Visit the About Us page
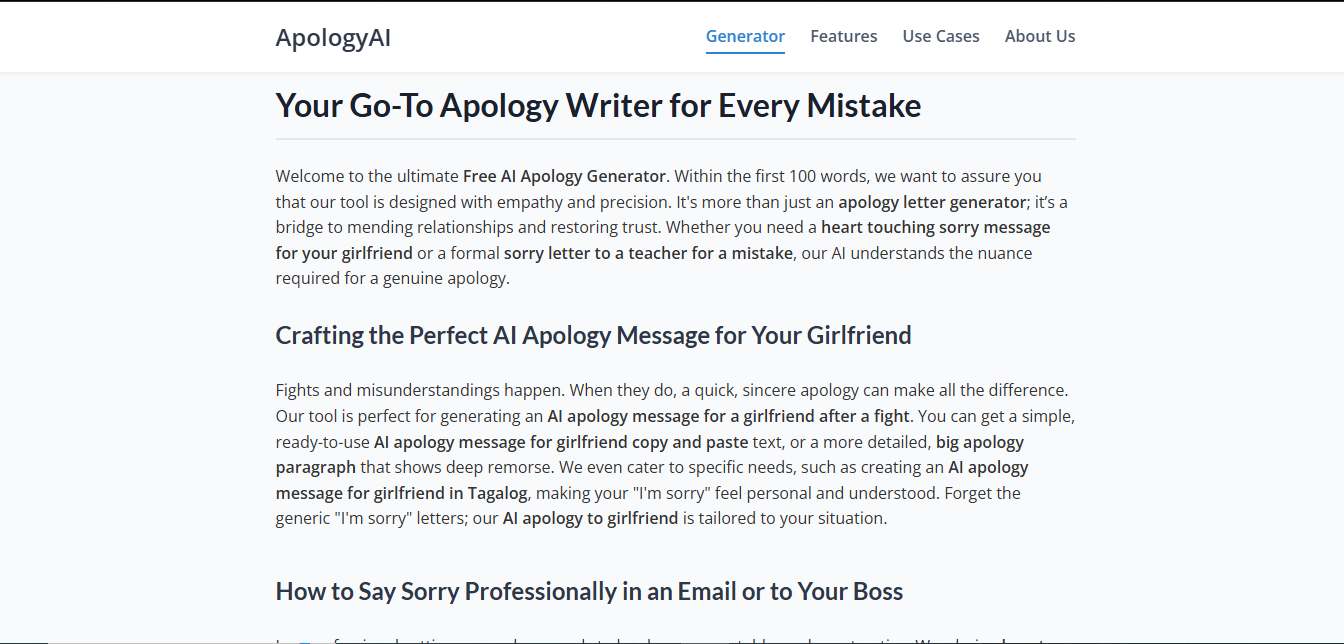Viewport: 1344px width, 644px height. point(1040,36)
